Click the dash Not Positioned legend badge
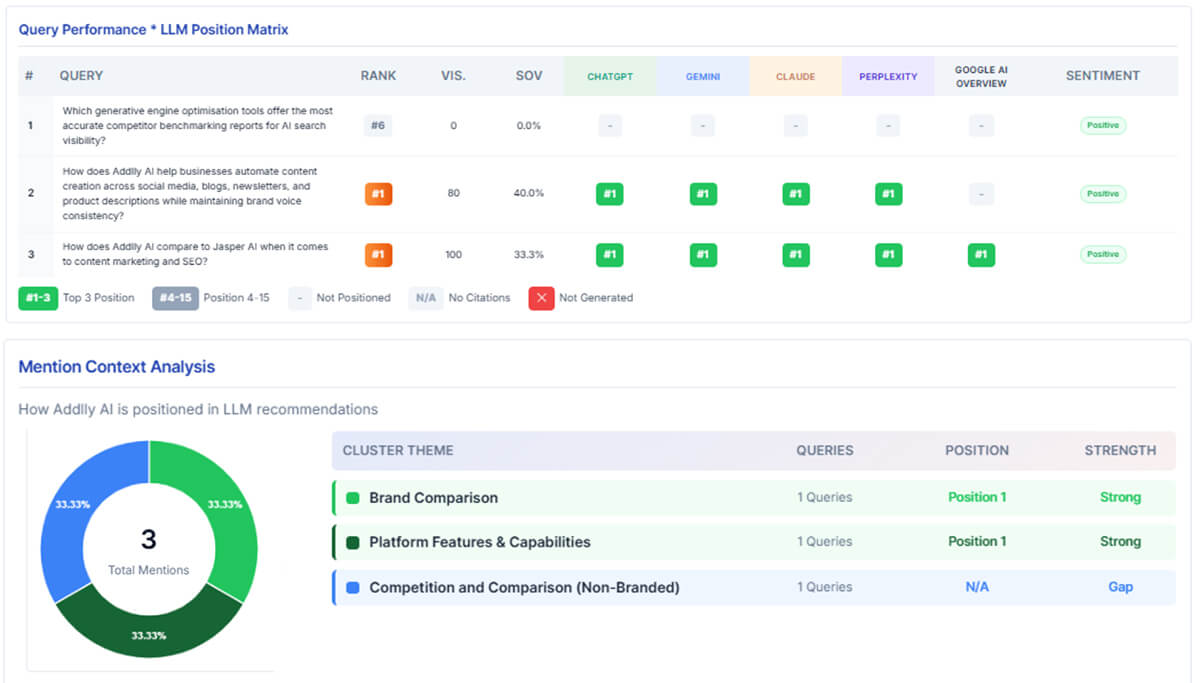1200x683 pixels. [x=299, y=297]
